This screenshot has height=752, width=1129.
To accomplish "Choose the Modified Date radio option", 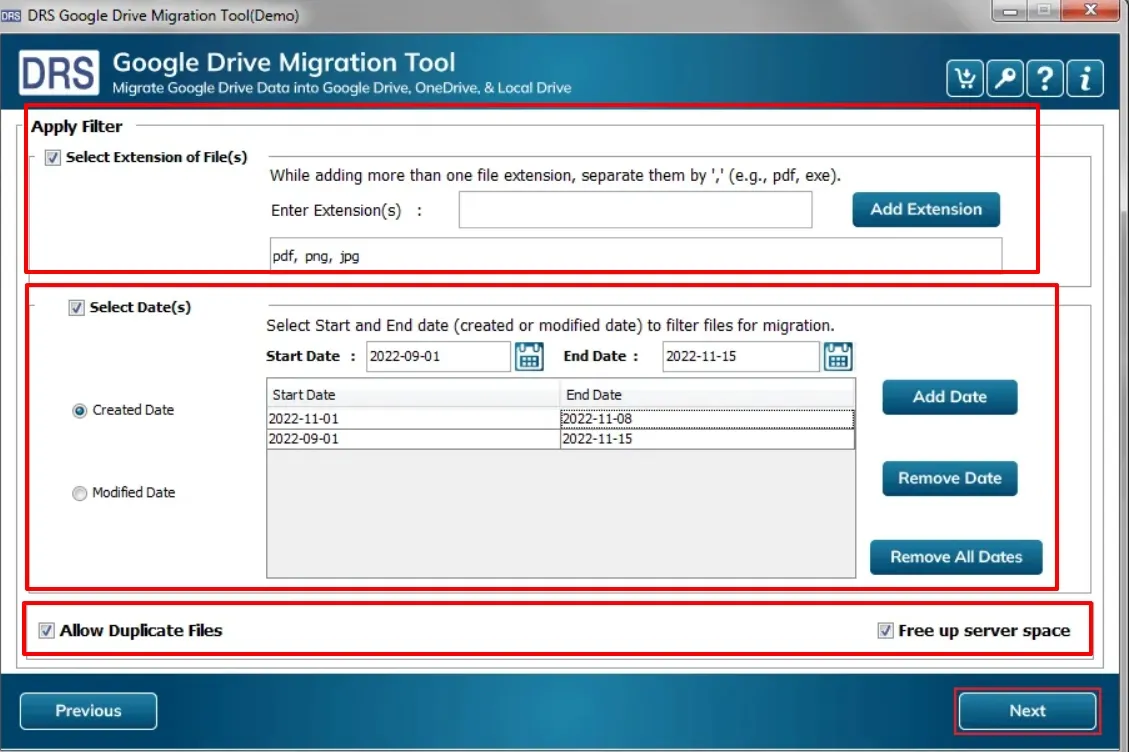I will coord(80,493).
